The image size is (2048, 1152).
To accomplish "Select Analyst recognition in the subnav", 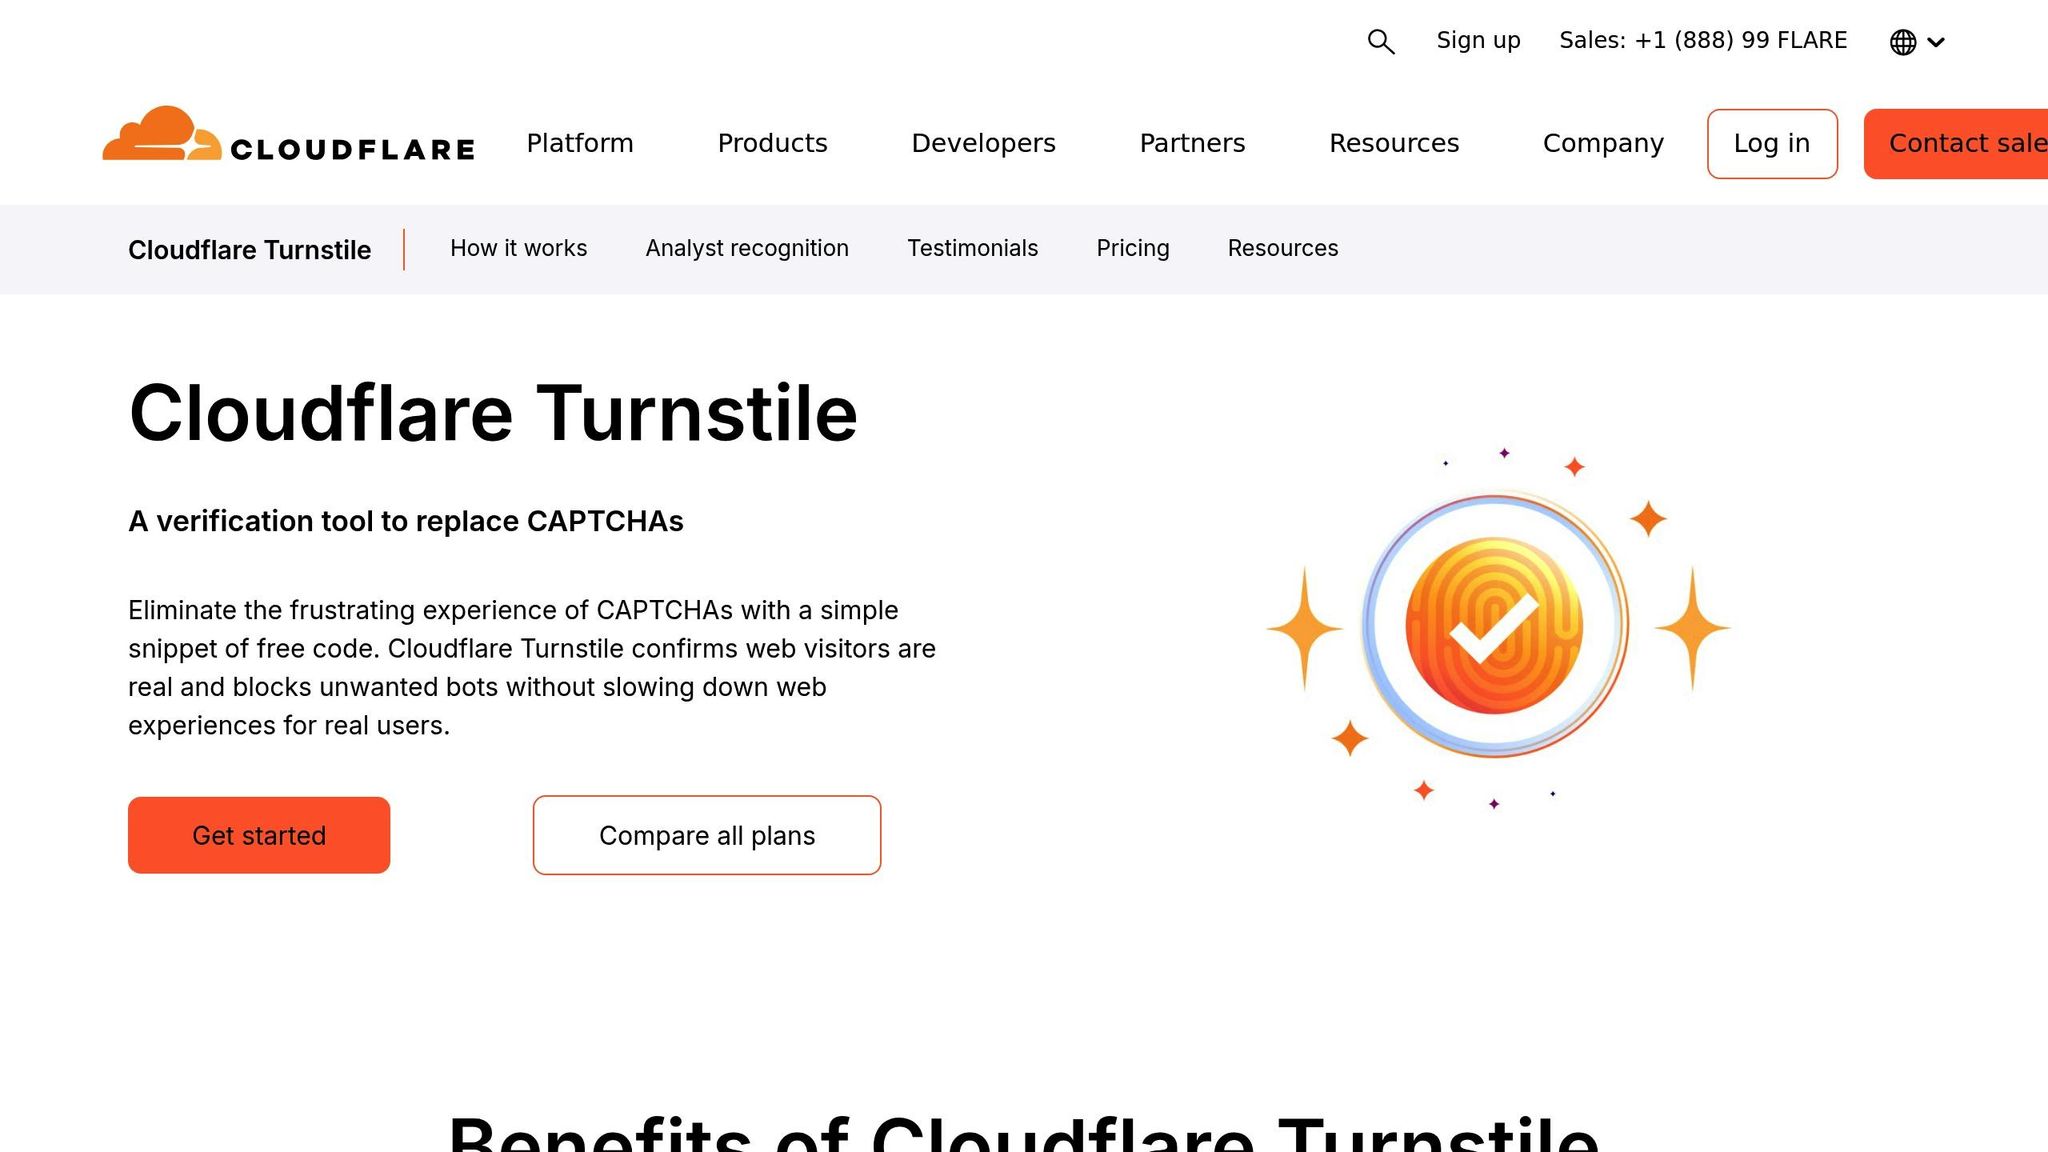I will [747, 248].
